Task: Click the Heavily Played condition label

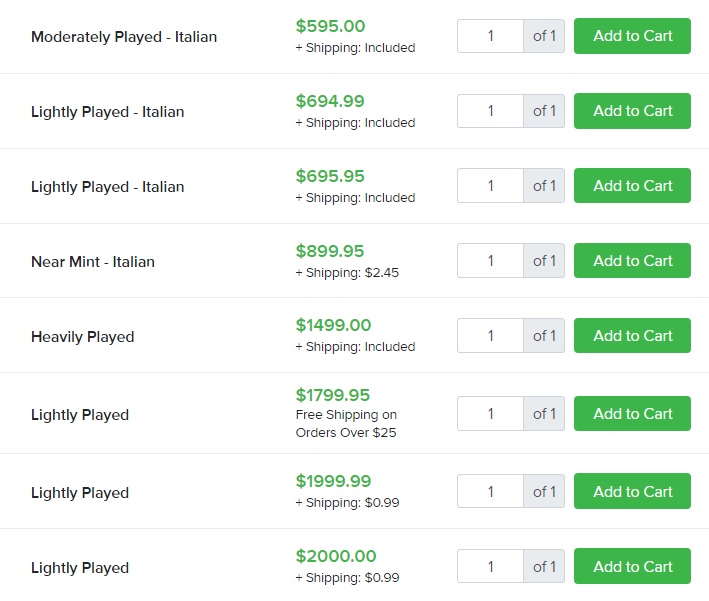Action: click(x=82, y=337)
